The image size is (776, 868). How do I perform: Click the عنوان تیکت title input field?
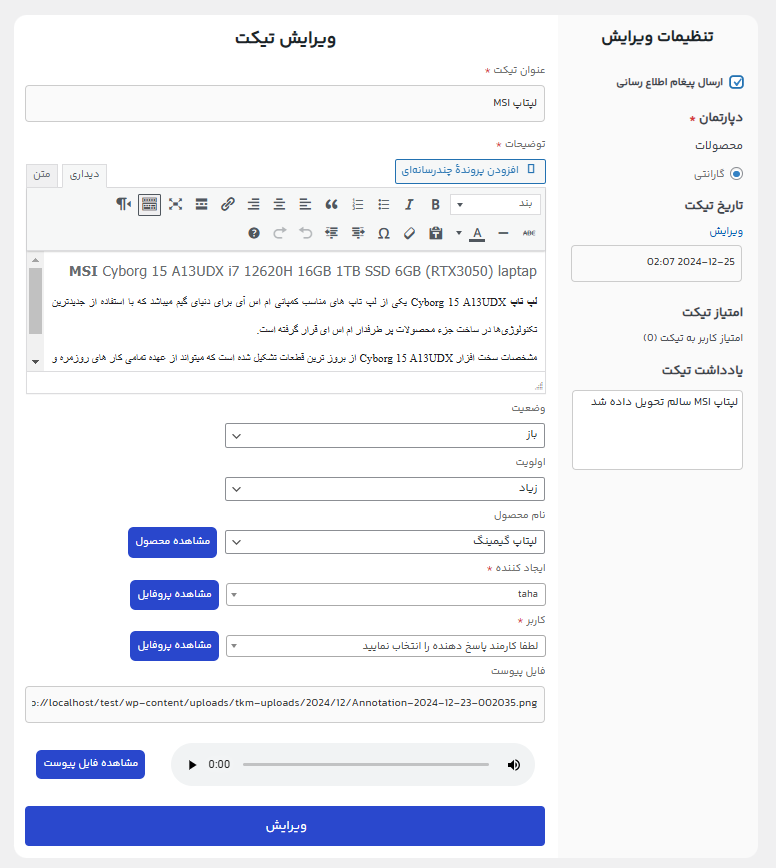(x=285, y=103)
